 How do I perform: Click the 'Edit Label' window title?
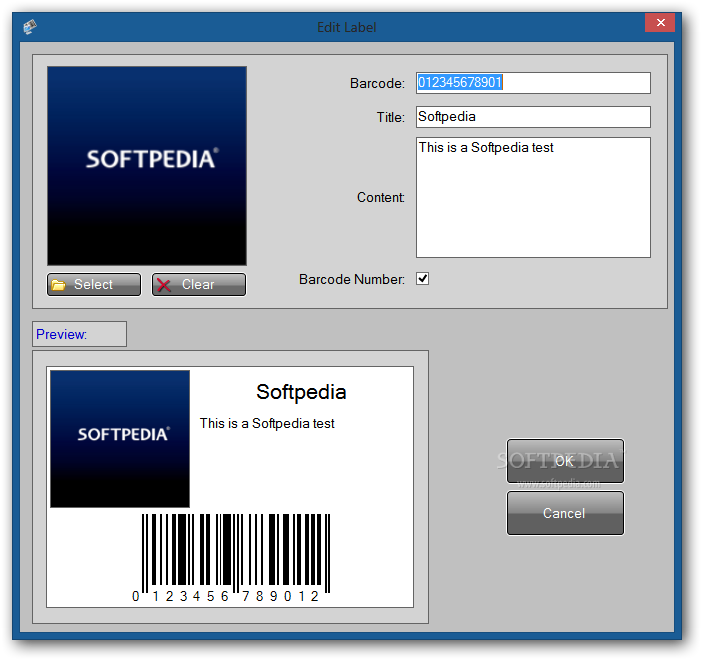tap(347, 27)
